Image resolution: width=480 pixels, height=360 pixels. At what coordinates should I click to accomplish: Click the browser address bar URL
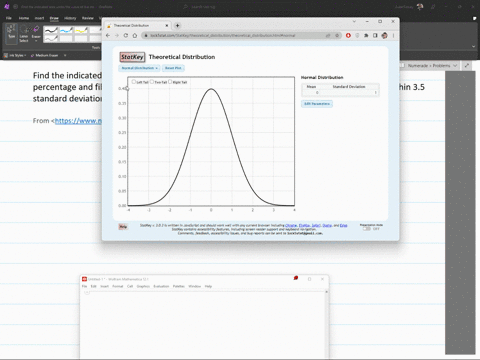point(222,35)
